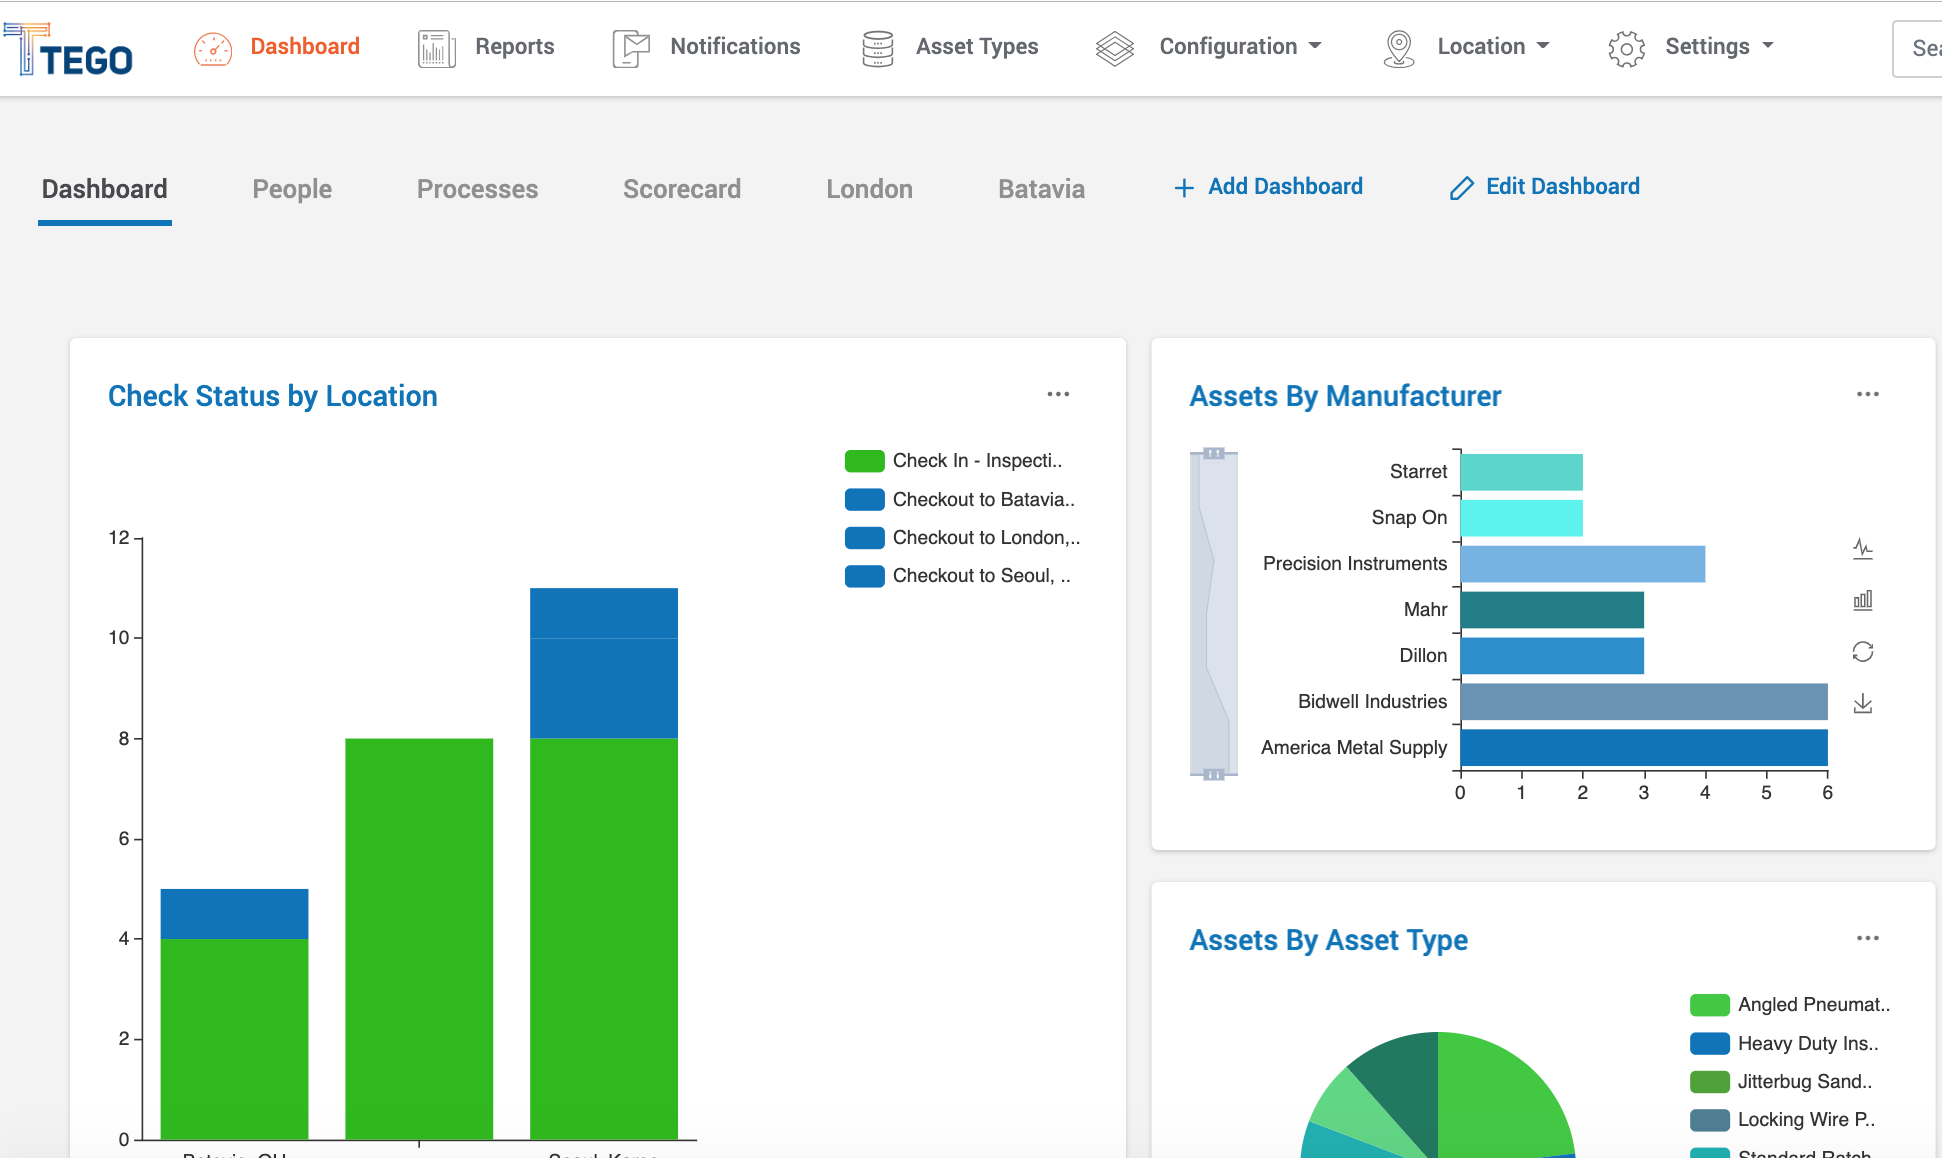
Task: Switch Assets By Manufacturer to line chart view
Action: pos(1863,548)
